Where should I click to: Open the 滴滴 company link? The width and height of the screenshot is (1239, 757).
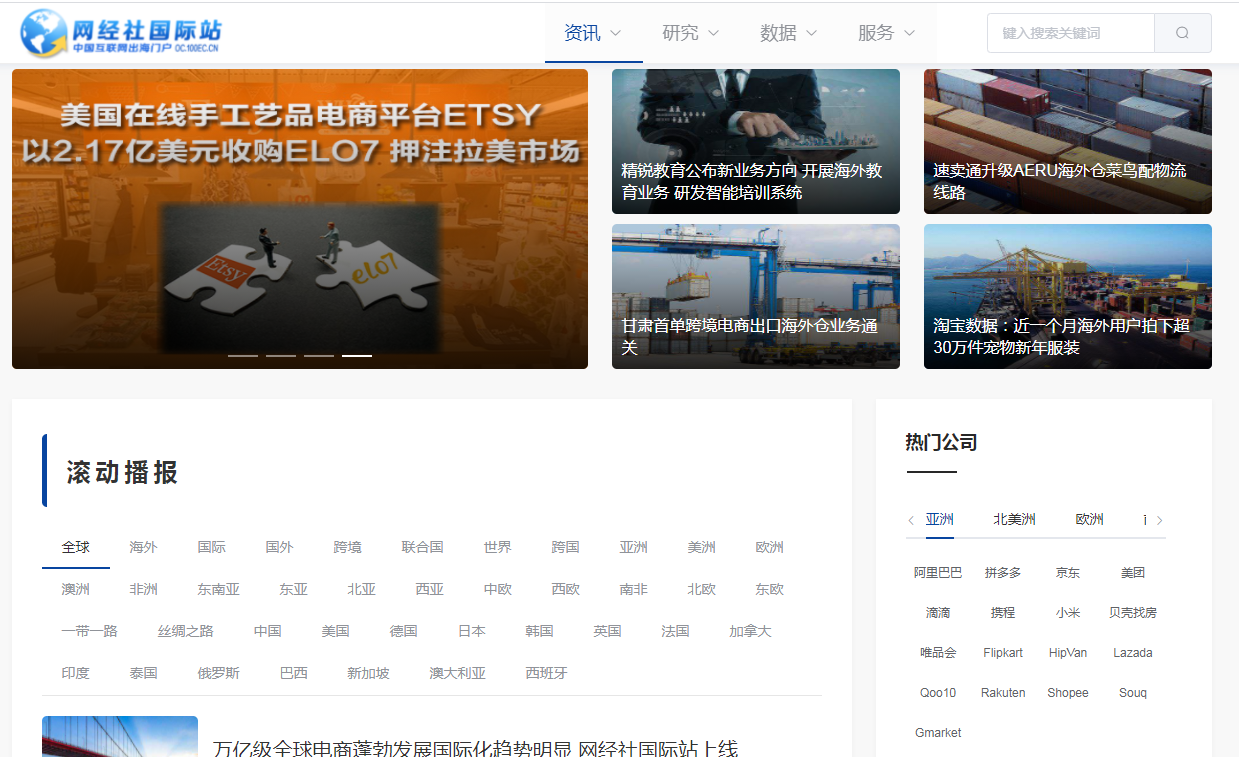click(x=938, y=613)
